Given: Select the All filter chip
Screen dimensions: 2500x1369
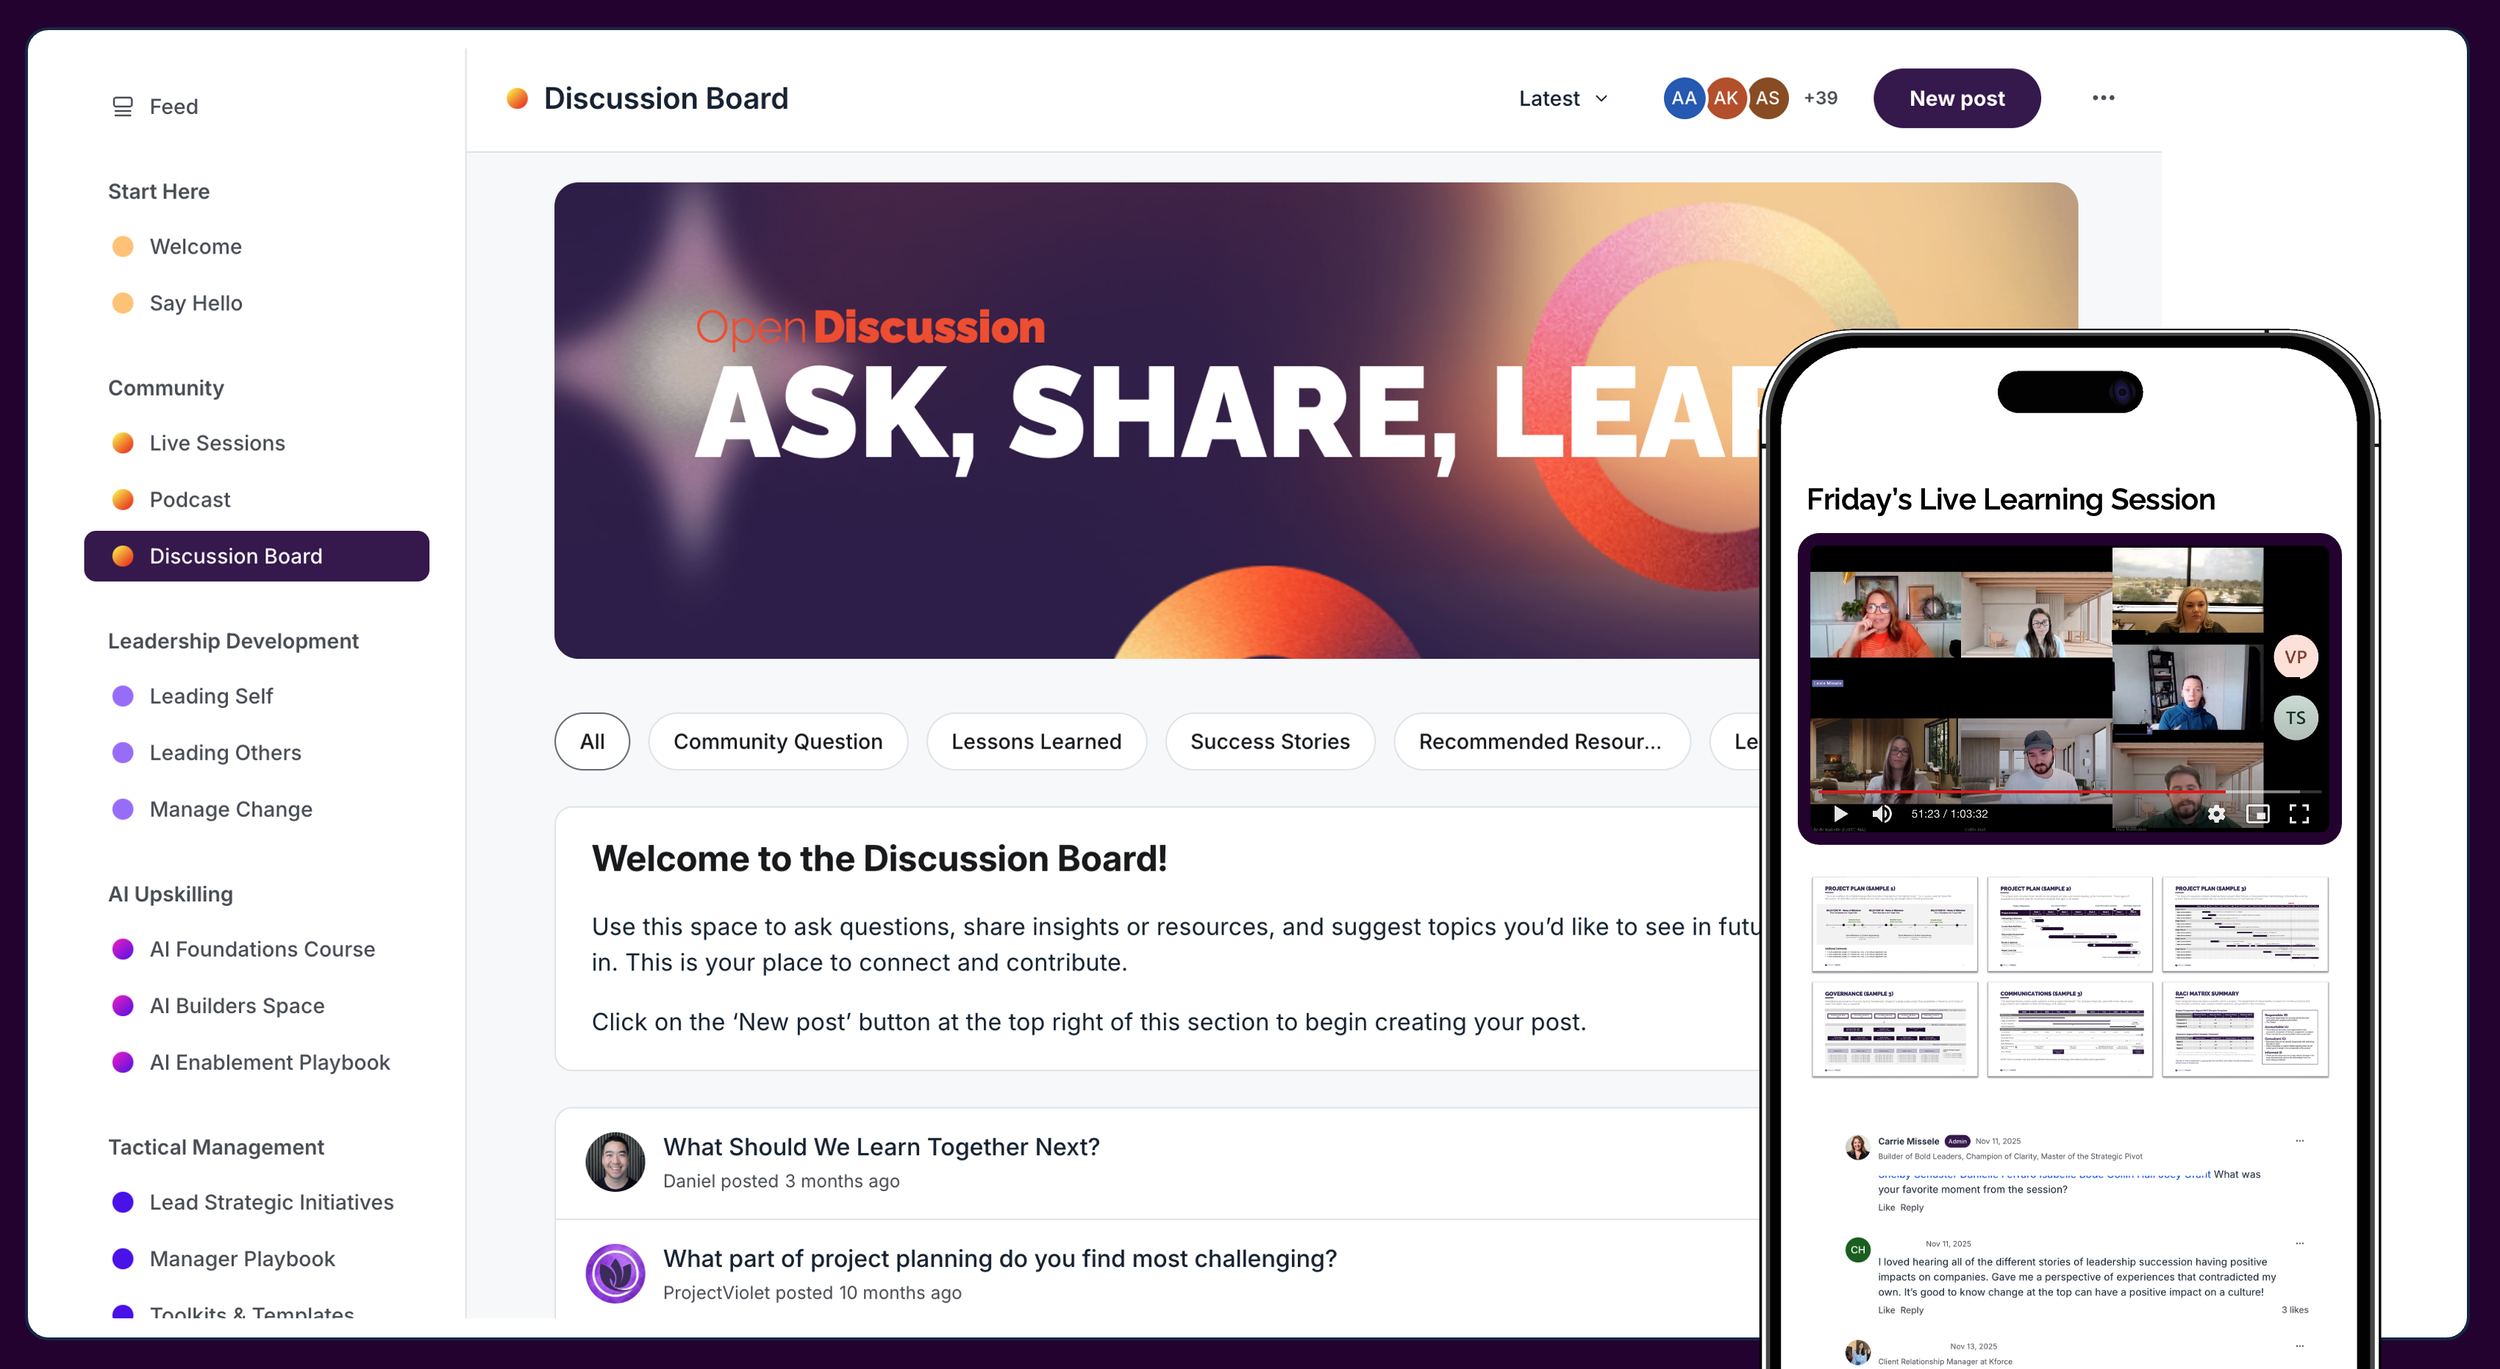Looking at the screenshot, I should pos(592,741).
